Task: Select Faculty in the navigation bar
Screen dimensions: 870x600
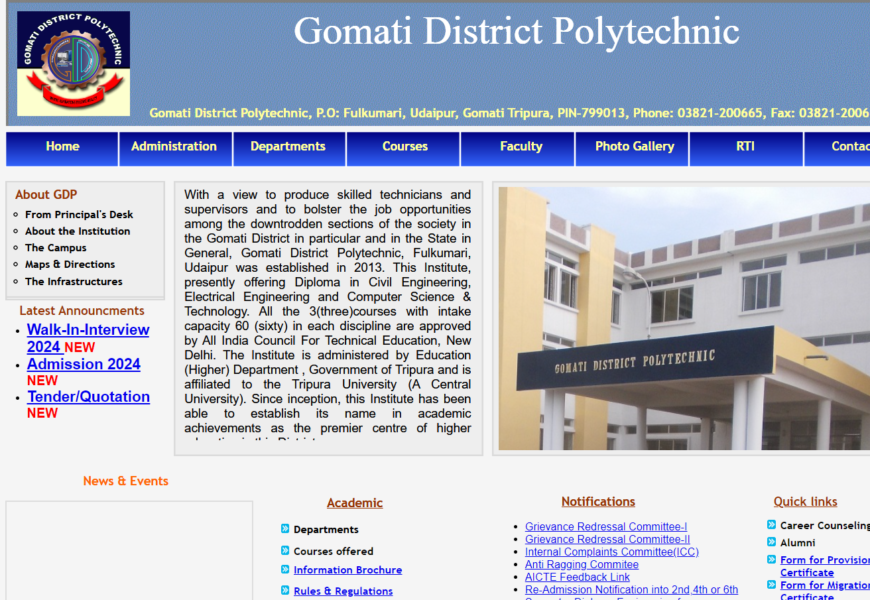Action: point(521,147)
